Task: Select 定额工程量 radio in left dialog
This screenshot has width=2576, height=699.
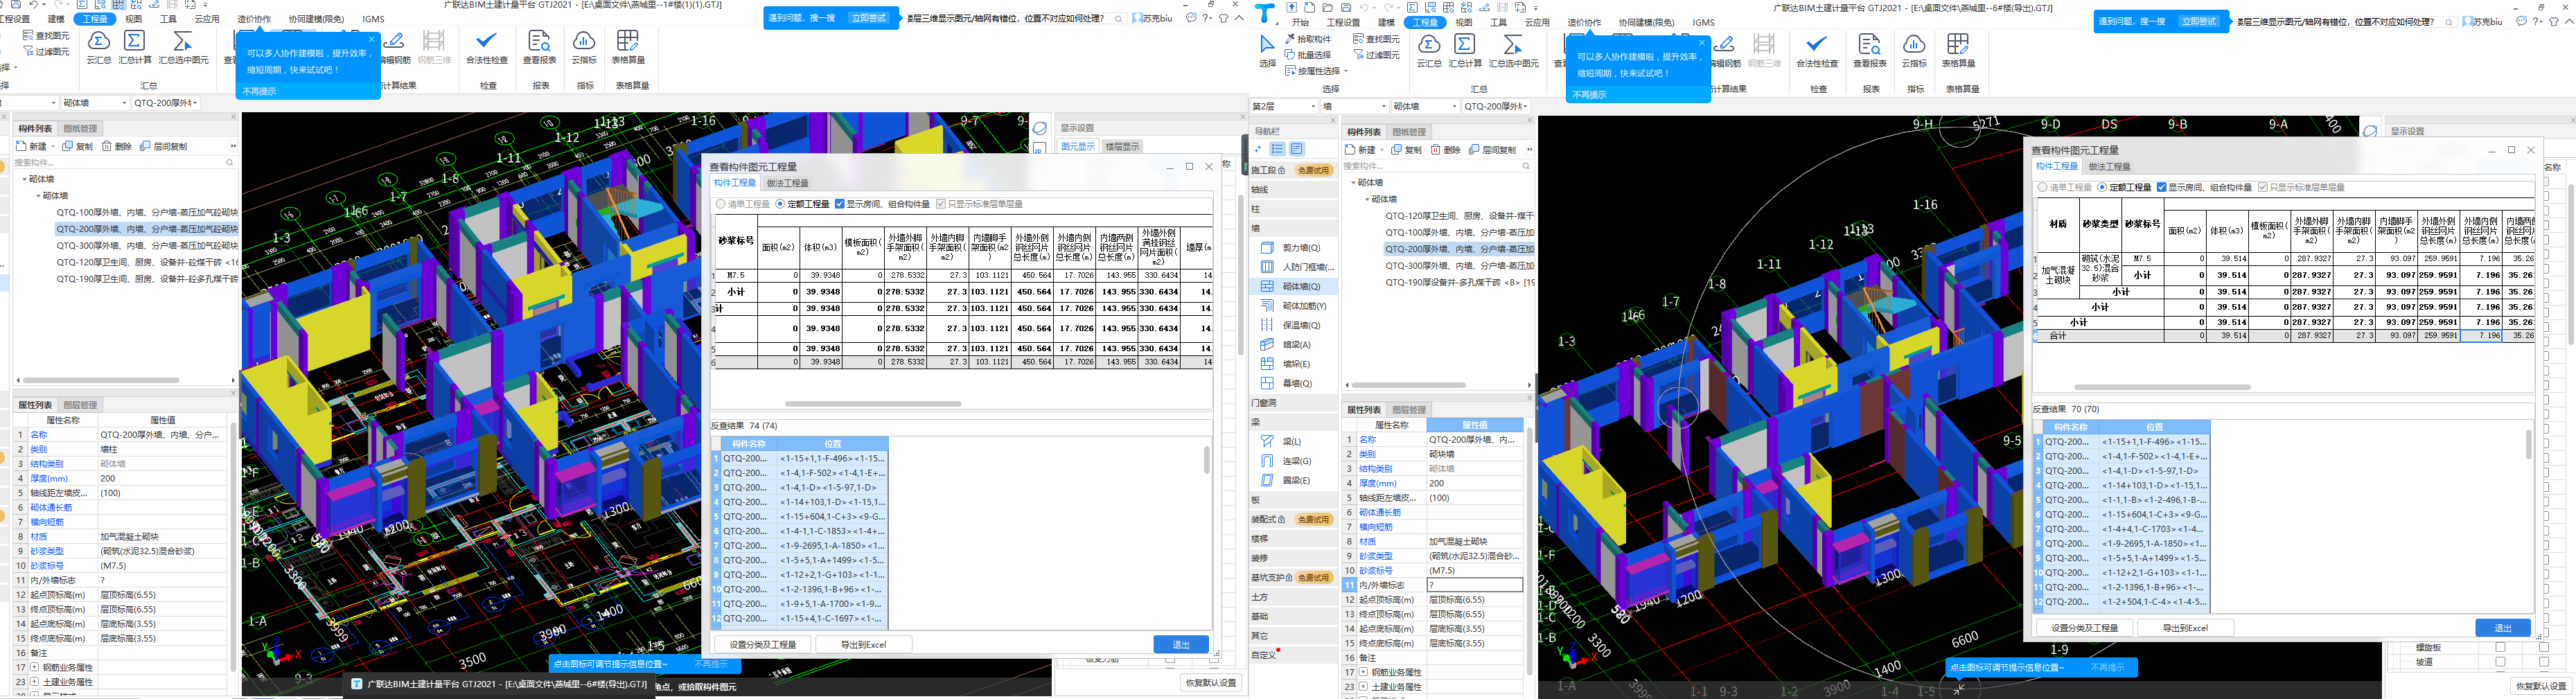Action: (x=803, y=204)
